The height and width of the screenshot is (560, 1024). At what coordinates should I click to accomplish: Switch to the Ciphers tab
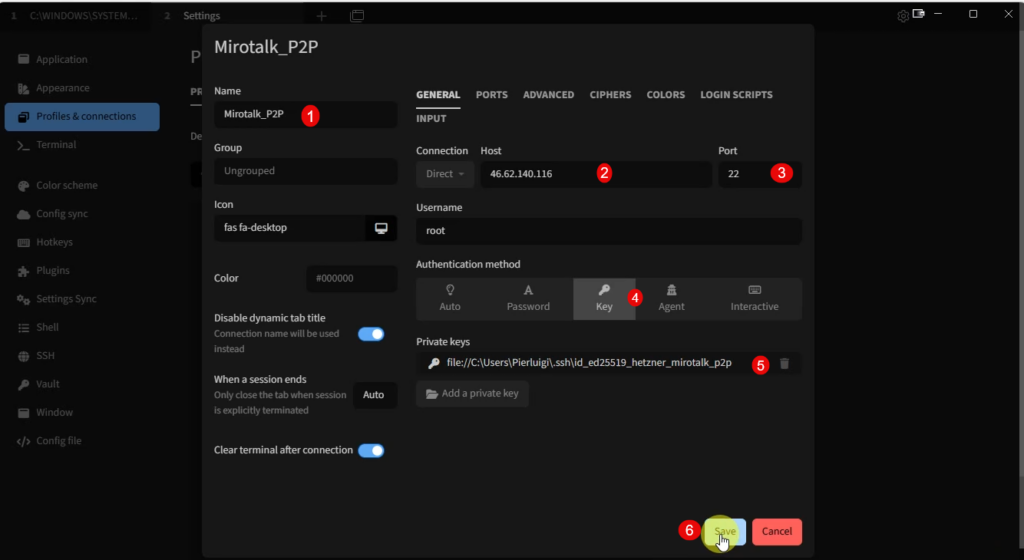coord(610,95)
